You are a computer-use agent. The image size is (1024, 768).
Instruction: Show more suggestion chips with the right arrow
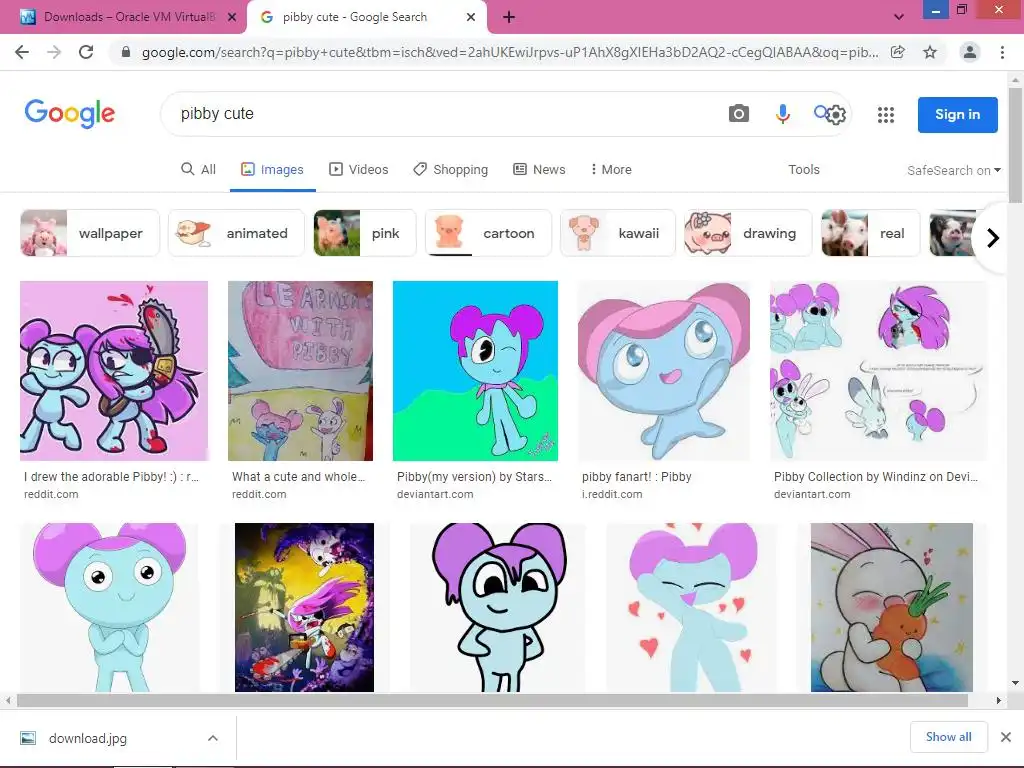(993, 238)
